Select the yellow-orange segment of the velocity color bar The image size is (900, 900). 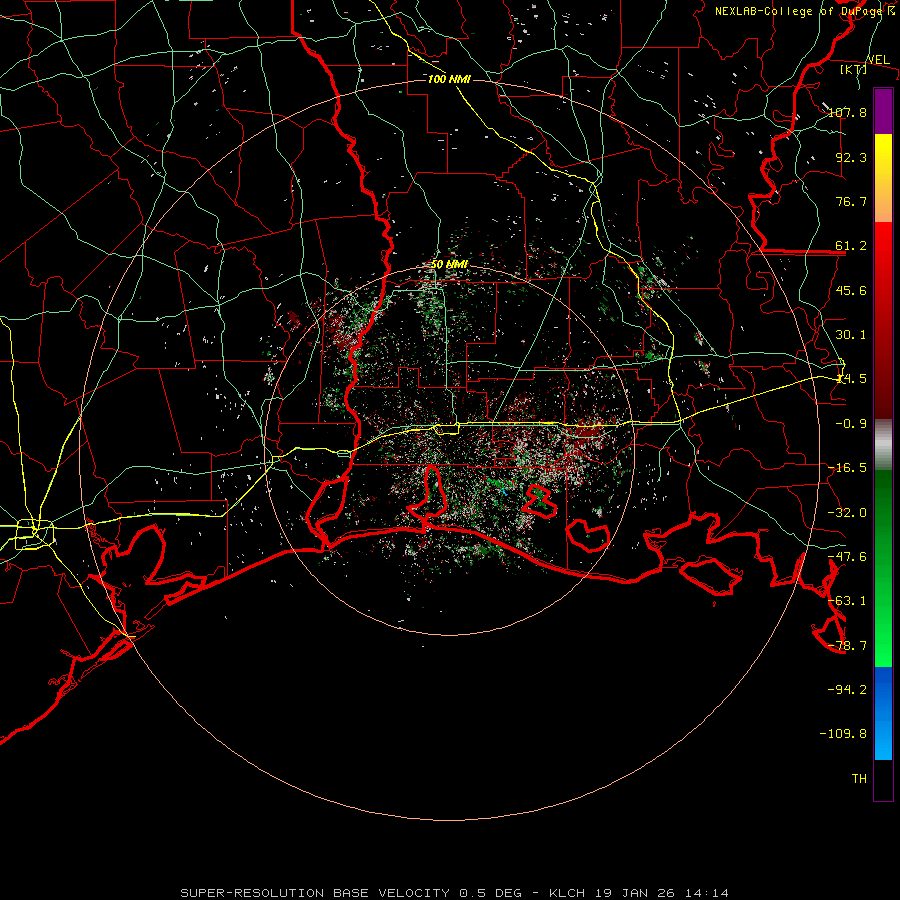[x=883, y=178]
